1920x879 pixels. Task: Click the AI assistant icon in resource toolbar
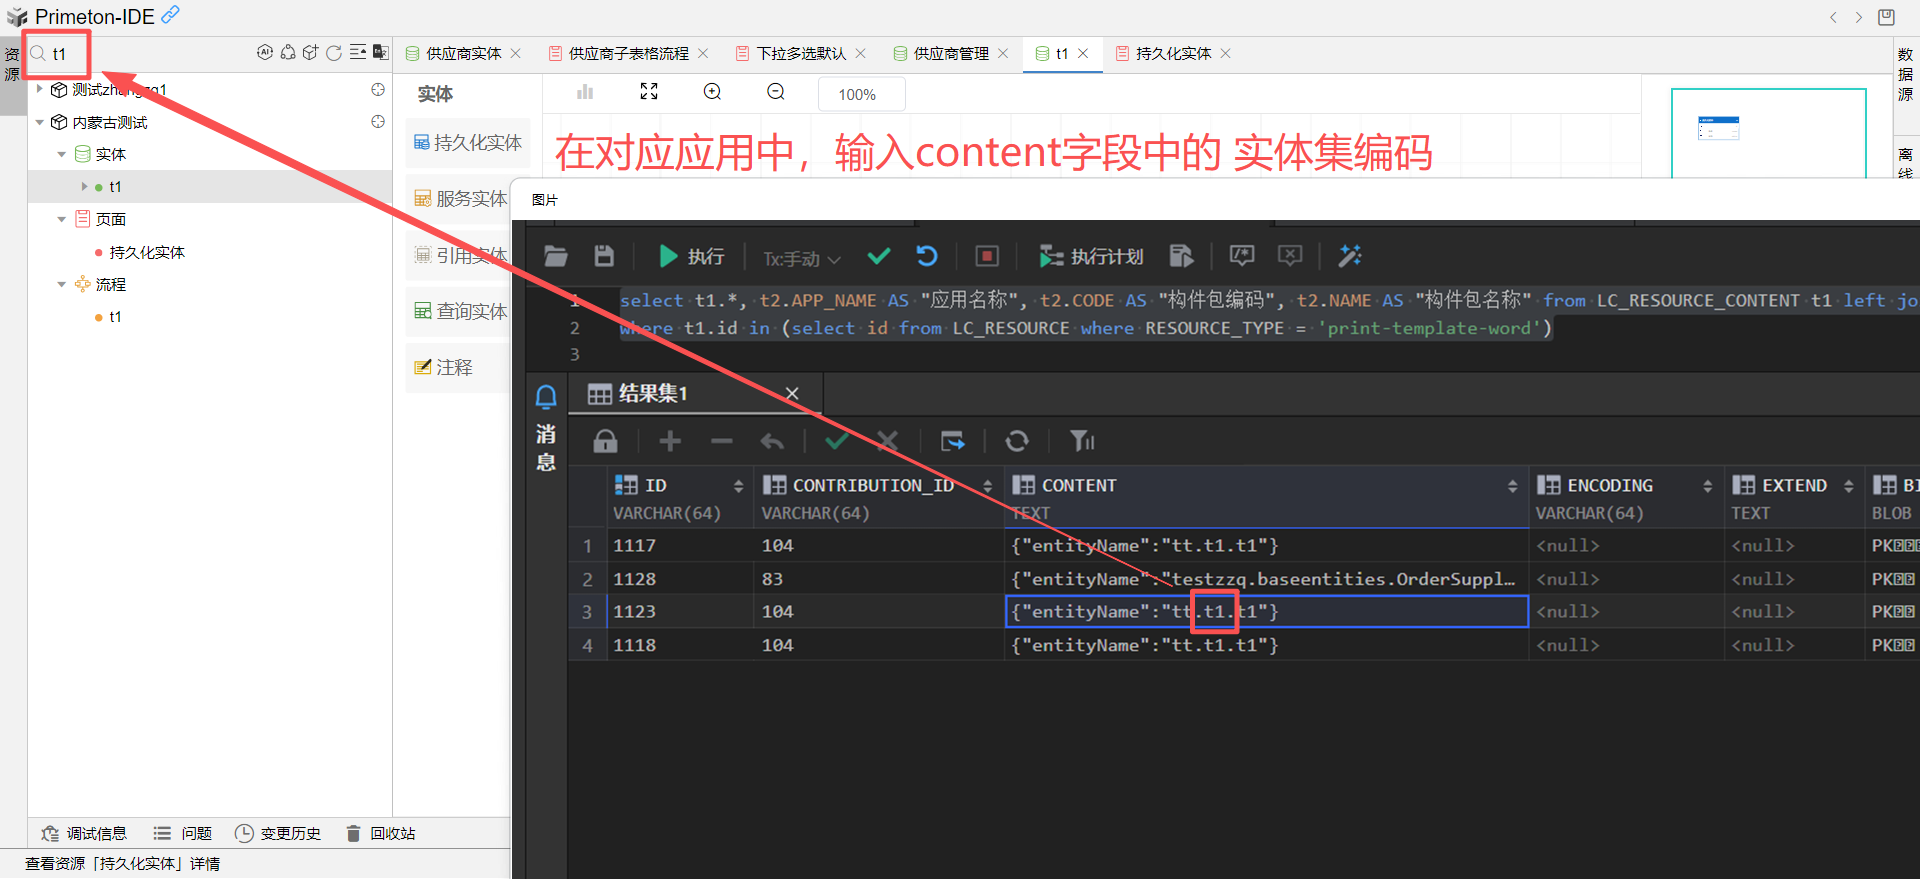point(264,52)
